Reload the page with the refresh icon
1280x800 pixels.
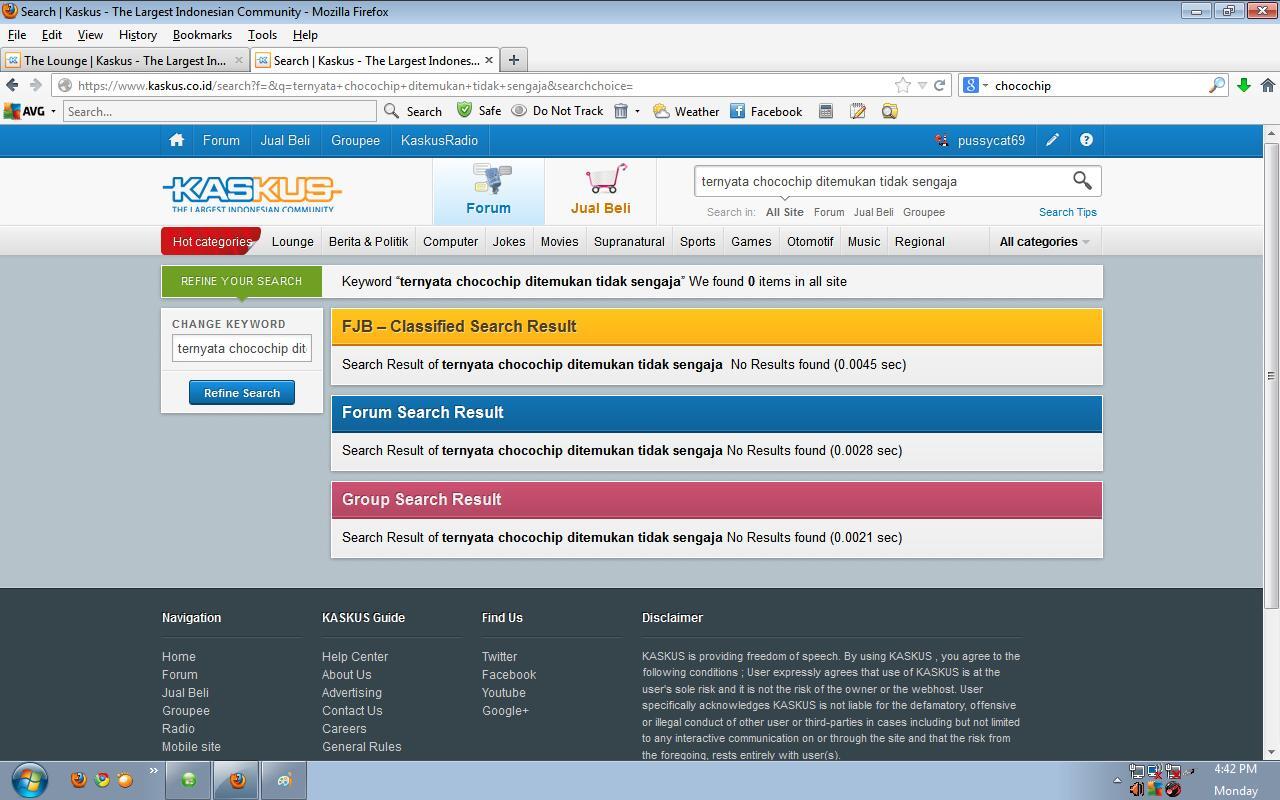pyautogui.click(x=939, y=85)
